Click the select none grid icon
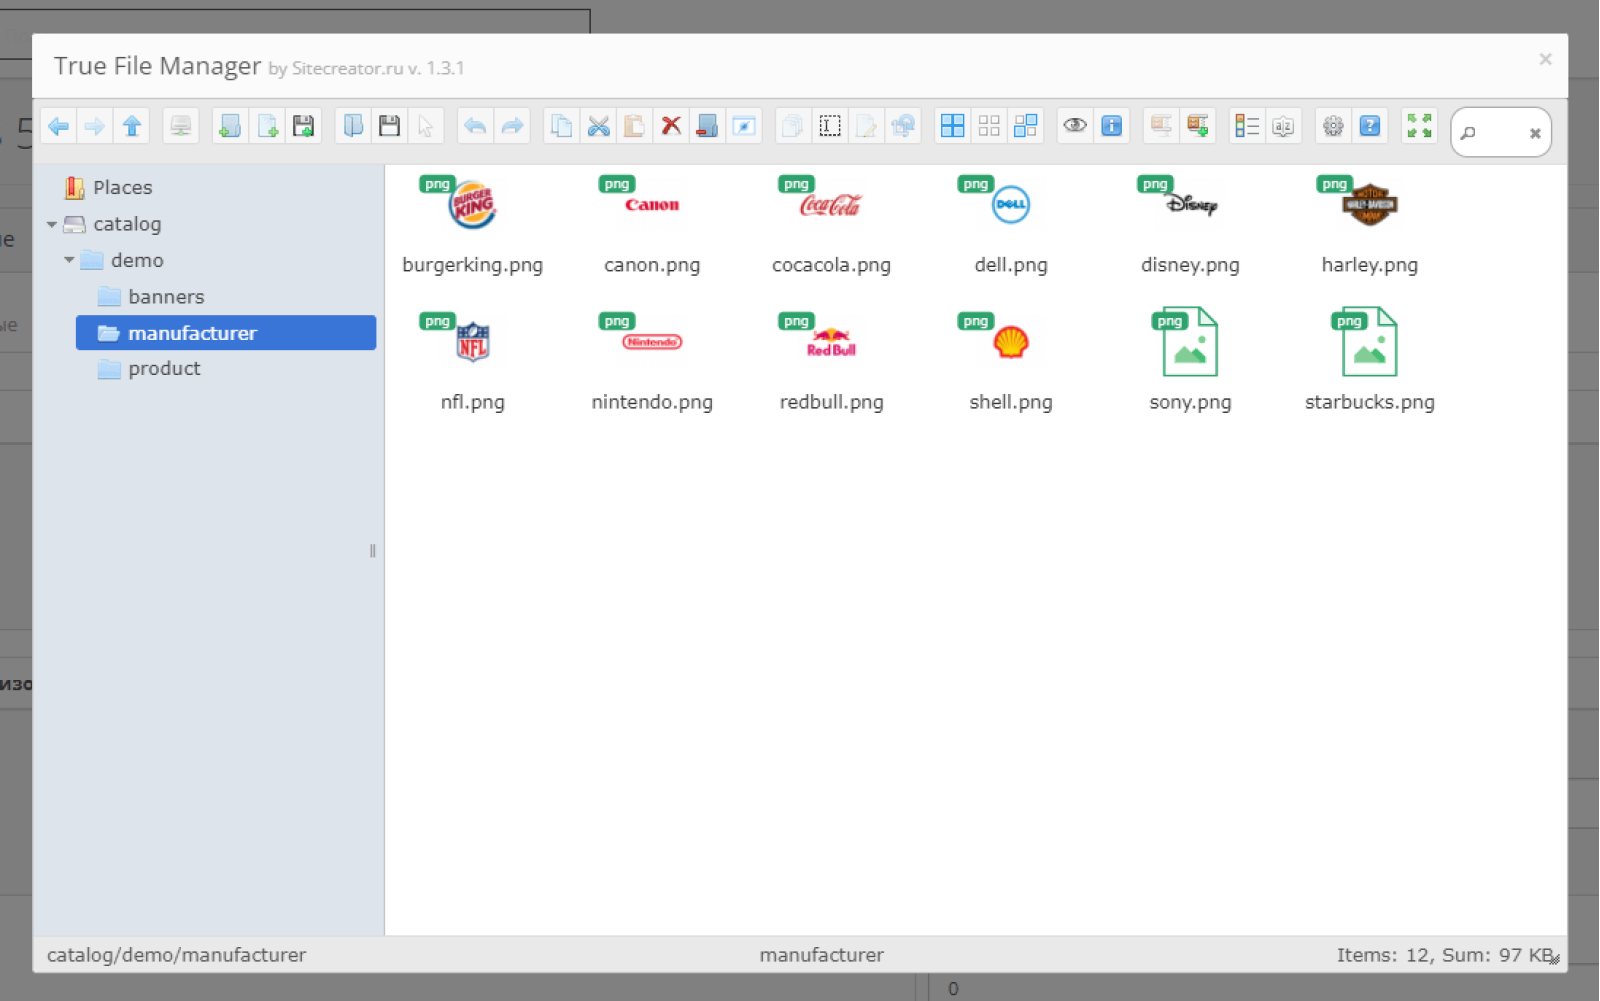This screenshot has height=1001, width=1600. click(x=989, y=126)
